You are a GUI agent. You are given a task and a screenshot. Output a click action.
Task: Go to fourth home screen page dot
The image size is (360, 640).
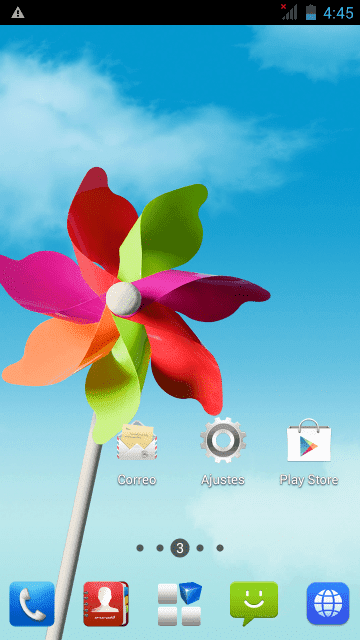pyautogui.click(x=200, y=548)
